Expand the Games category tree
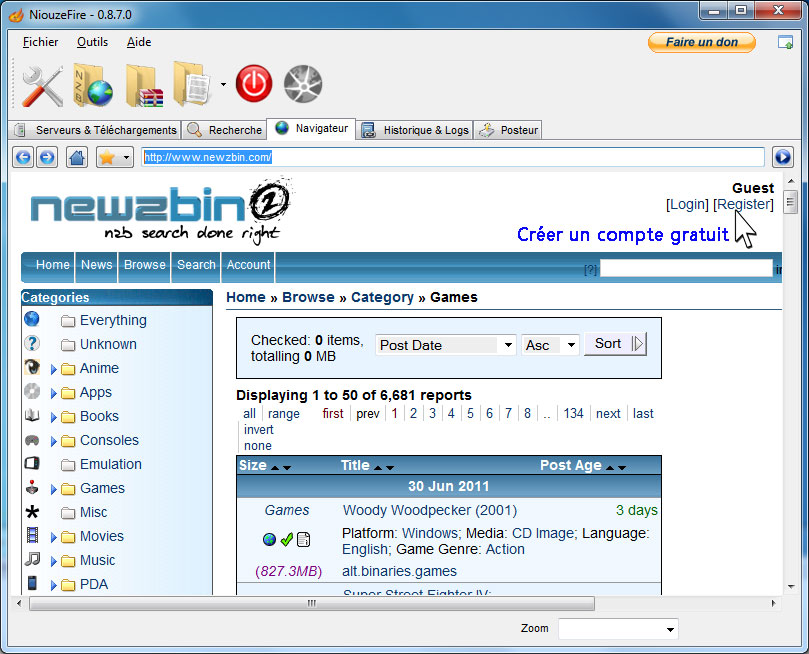This screenshot has width=809, height=654. tap(54, 489)
